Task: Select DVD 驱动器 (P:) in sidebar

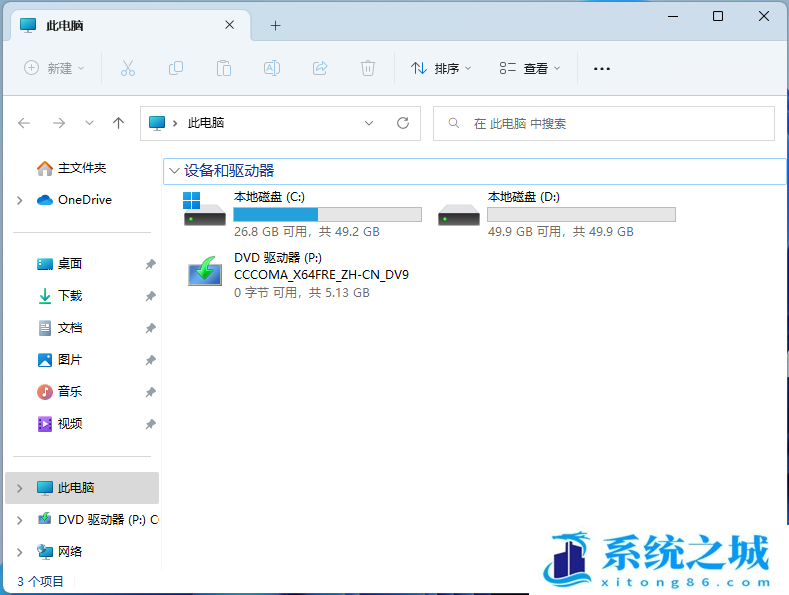Action: [98, 519]
